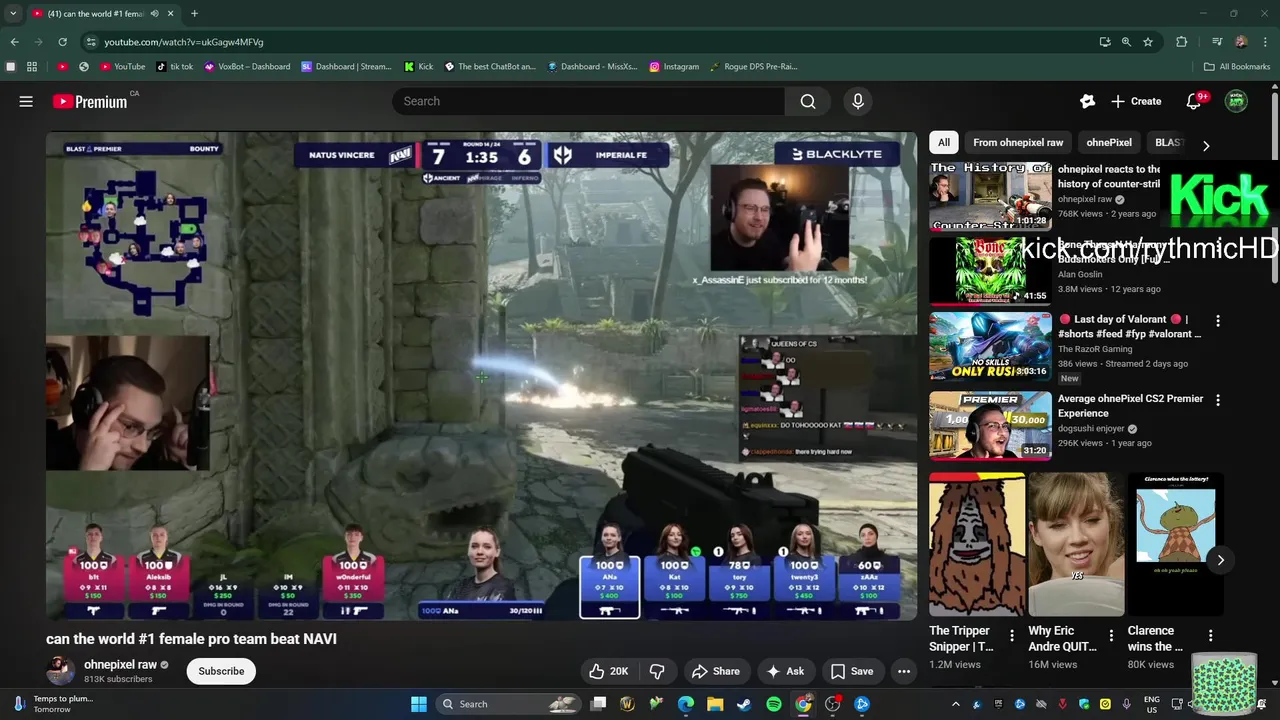Select the From ohnepixel raw chip
Screen dimensions: 1280x720
(x=1018, y=142)
